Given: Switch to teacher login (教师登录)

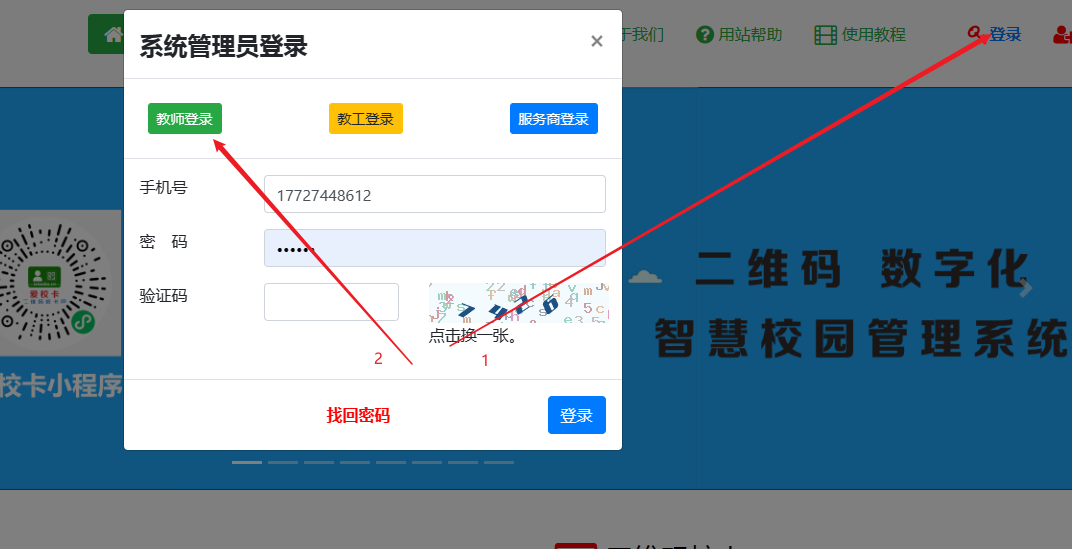Looking at the screenshot, I should coord(185,118).
